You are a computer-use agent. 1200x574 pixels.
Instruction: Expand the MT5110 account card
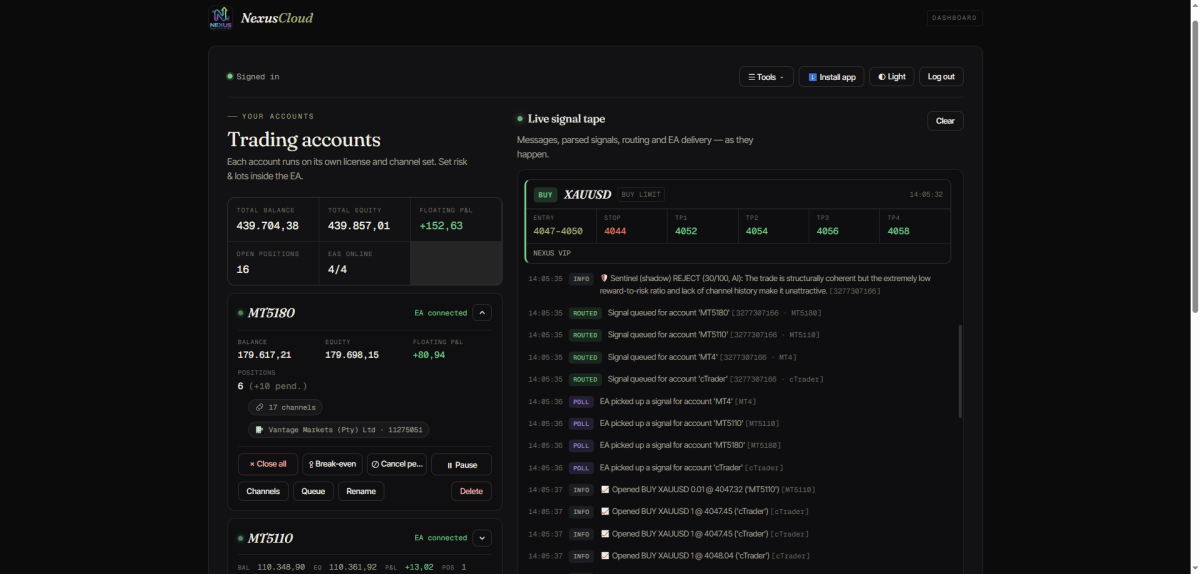[482, 538]
